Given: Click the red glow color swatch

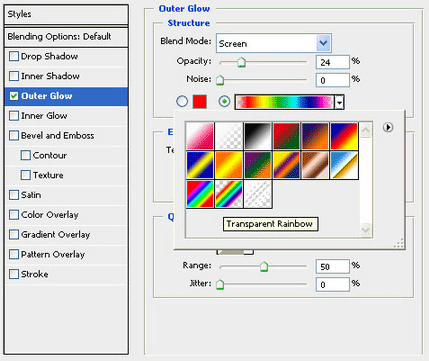Looking at the screenshot, I should pyautogui.click(x=200, y=102).
